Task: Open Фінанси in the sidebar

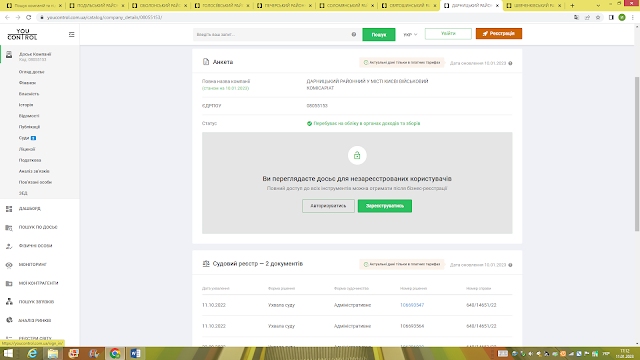Action: [x=27, y=83]
